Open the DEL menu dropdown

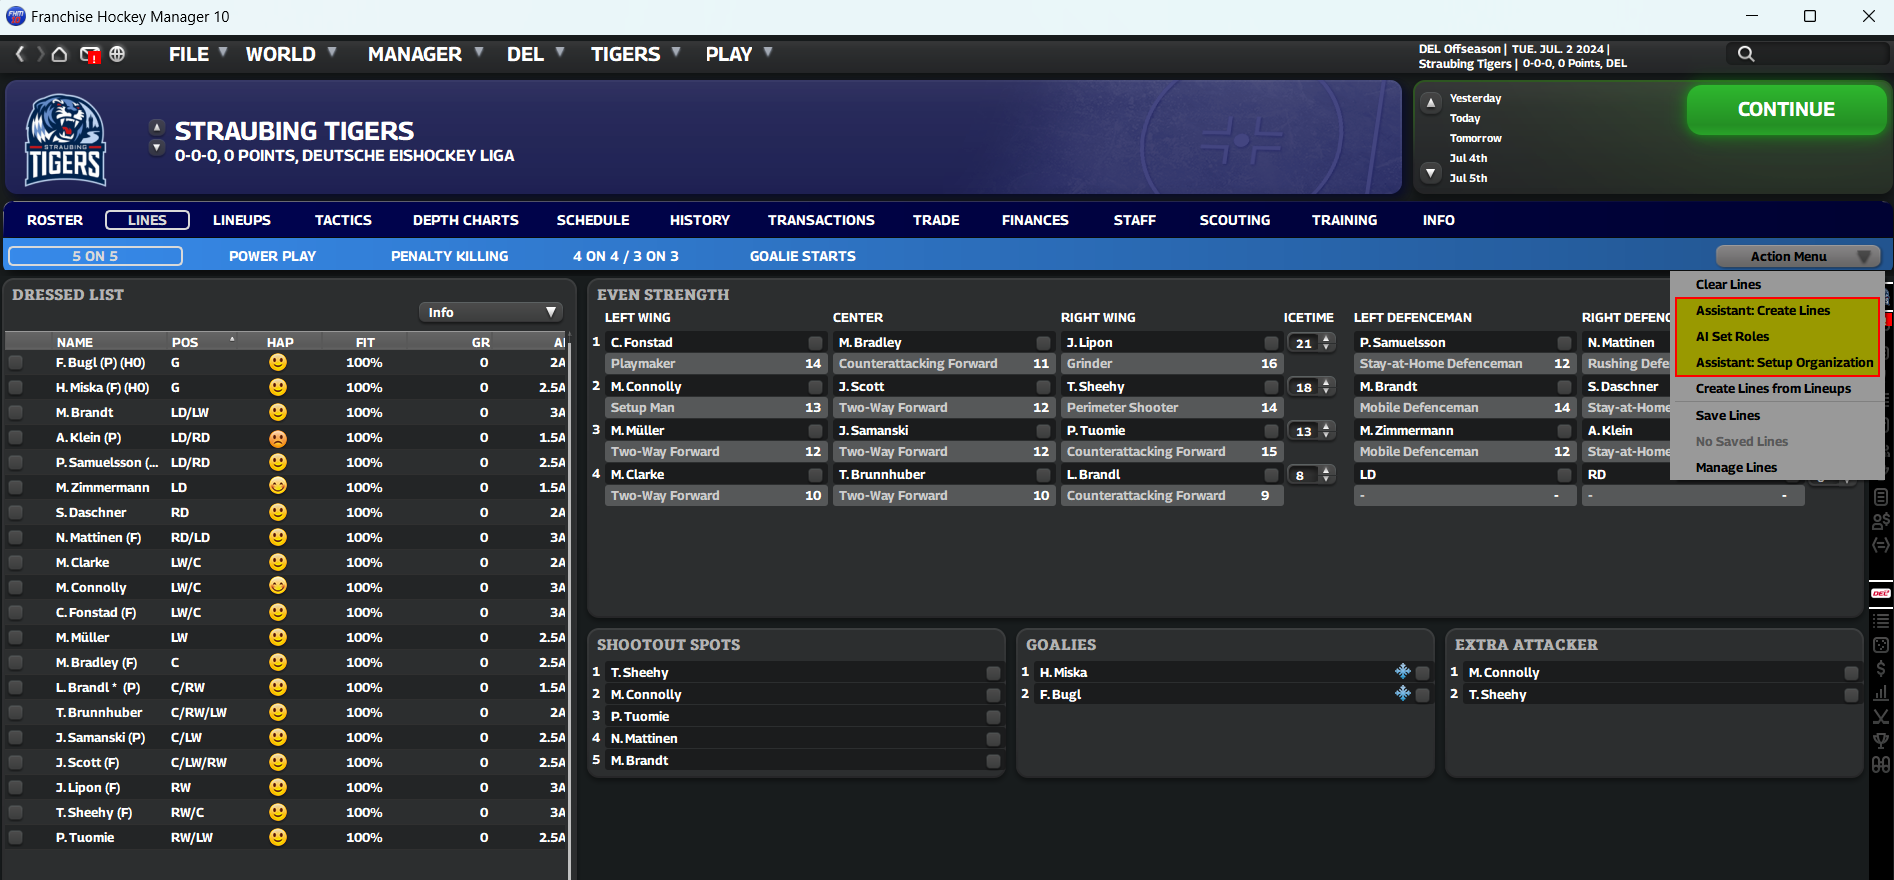click(535, 54)
